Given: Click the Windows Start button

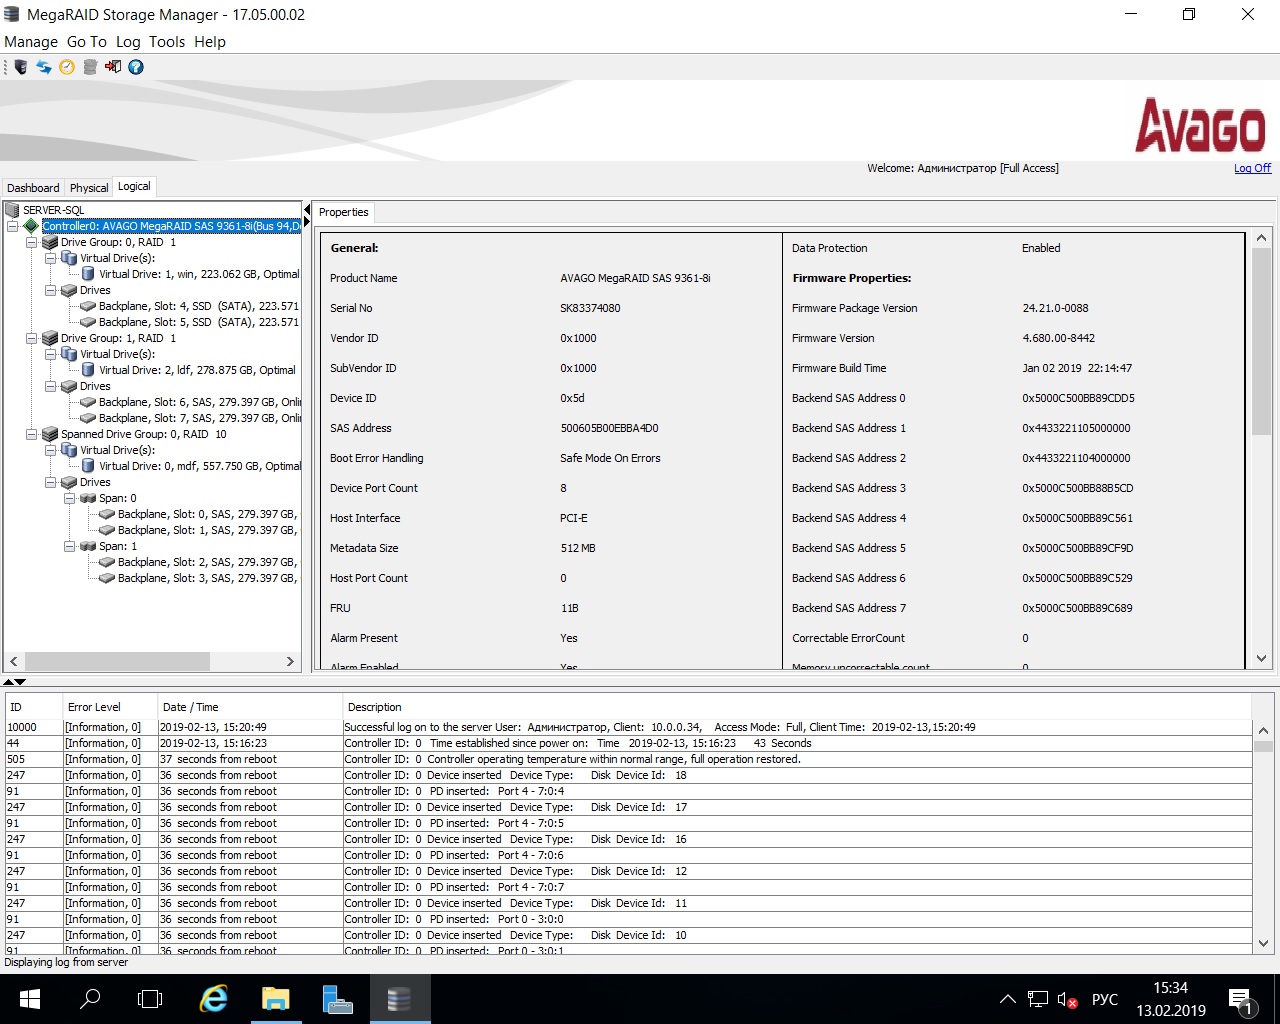Looking at the screenshot, I should pos(29,999).
